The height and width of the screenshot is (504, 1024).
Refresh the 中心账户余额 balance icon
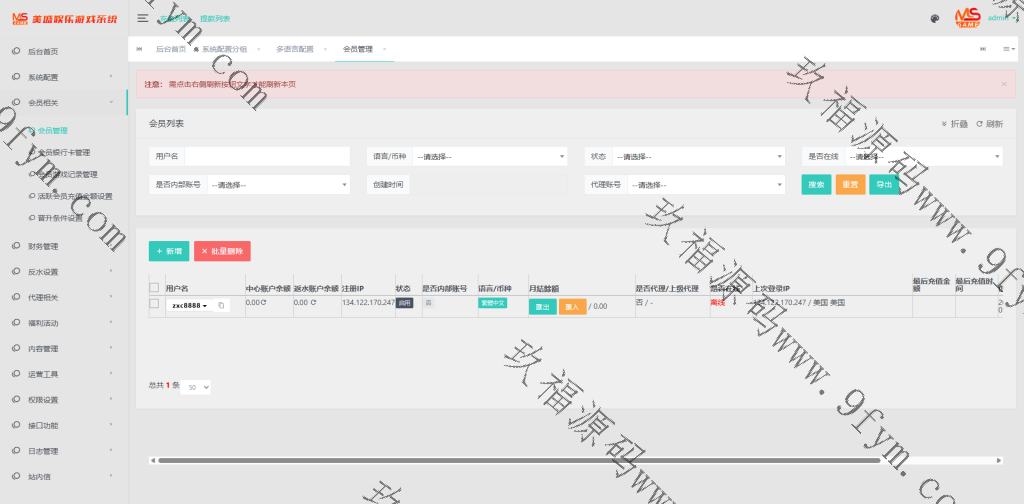(x=264, y=302)
